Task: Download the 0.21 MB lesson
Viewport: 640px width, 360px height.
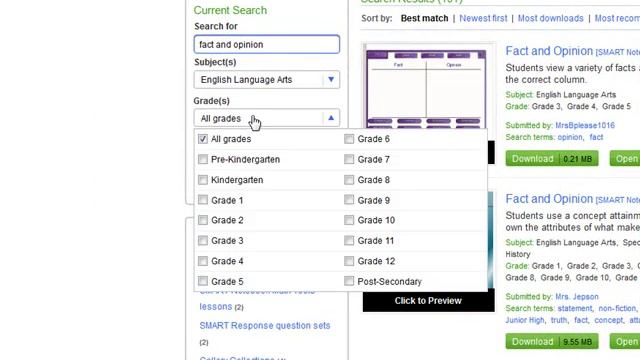Action: (552, 158)
